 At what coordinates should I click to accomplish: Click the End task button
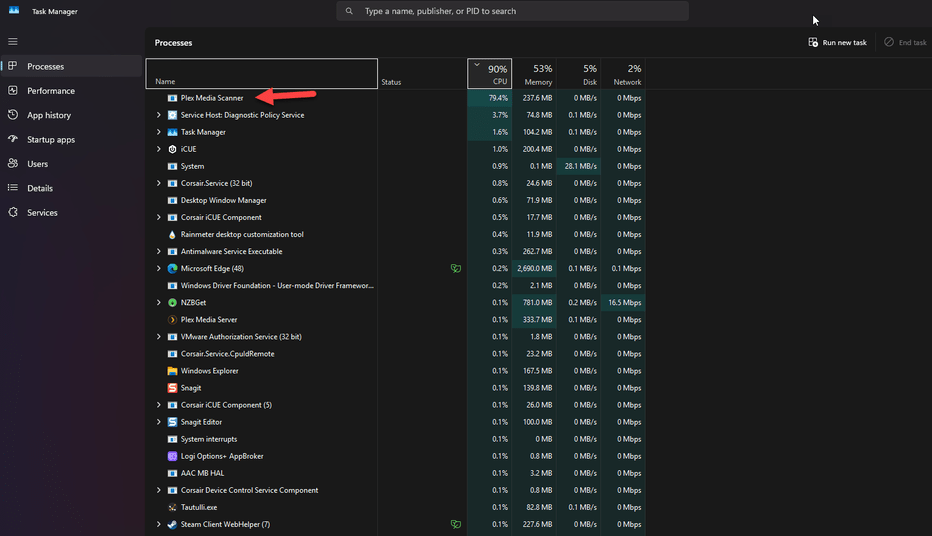coord(905,42)
